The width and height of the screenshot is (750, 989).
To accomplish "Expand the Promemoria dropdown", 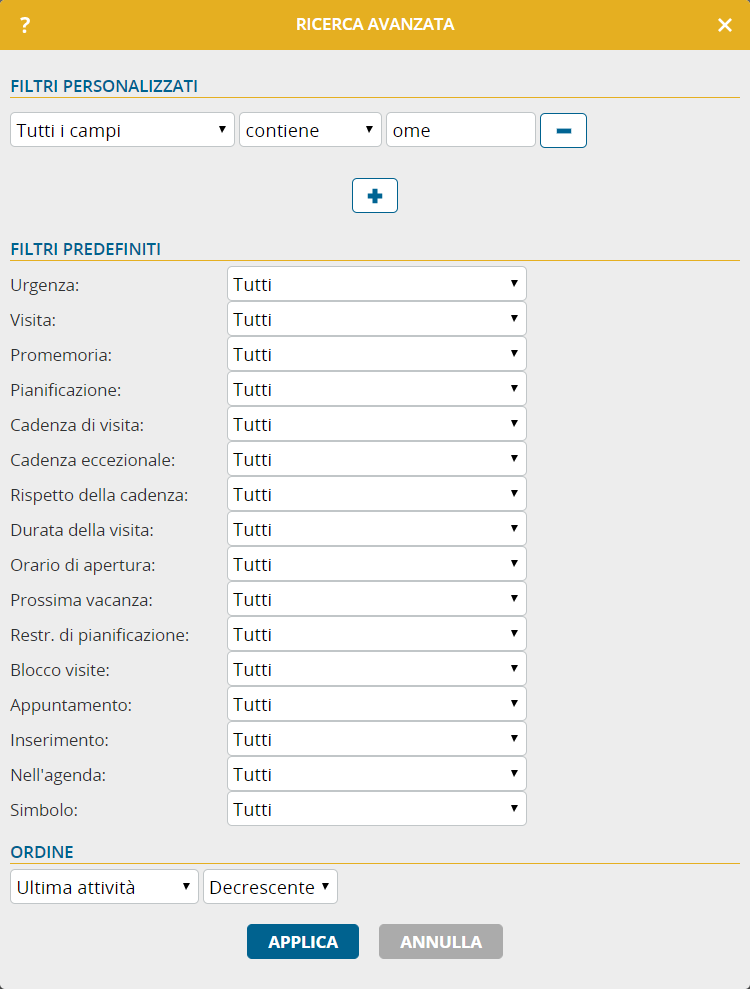I will point(377,354).
